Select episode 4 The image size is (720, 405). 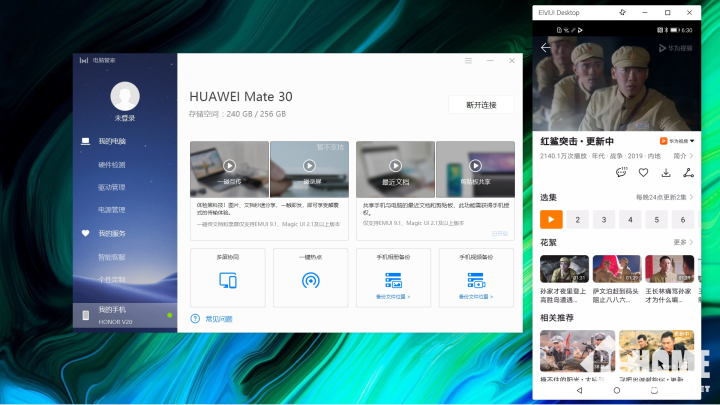(x=630, y=219)
